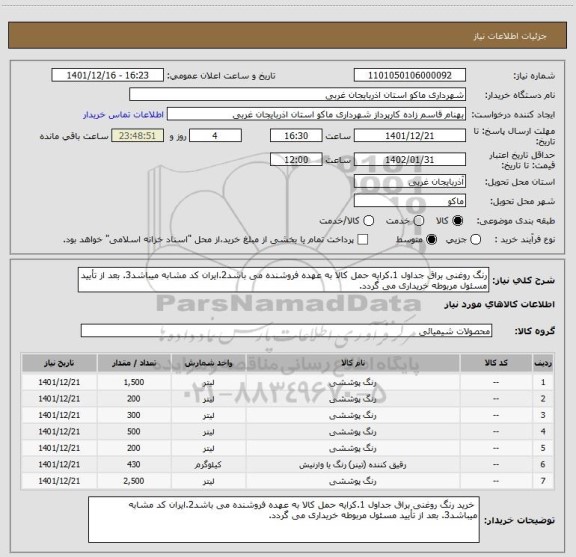Tick the اسناد خزانه اسلامی payment checkbox
The image size is (576, 557).
(x=363, y=240)
